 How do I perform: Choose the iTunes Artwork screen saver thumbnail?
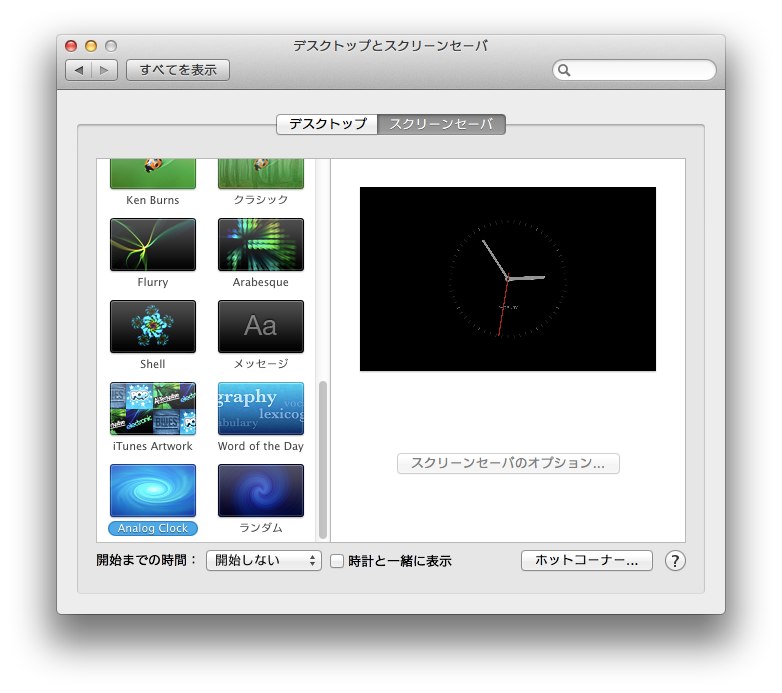[153, 408]
